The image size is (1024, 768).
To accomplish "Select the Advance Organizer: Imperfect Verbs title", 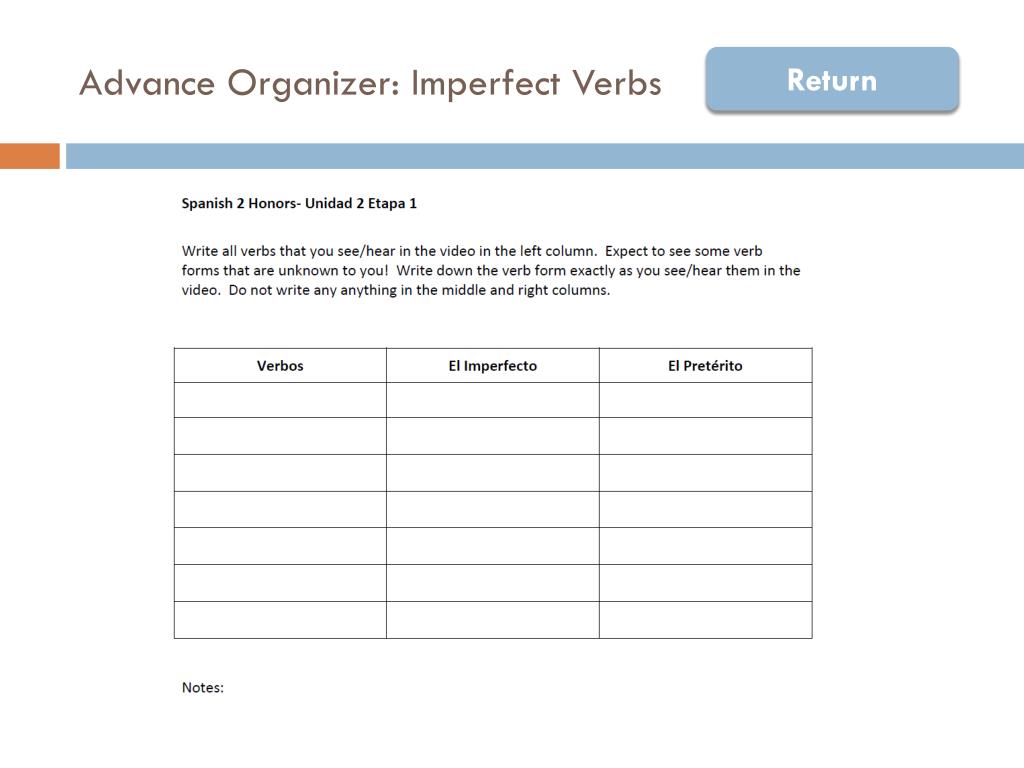I will (370, 83).
